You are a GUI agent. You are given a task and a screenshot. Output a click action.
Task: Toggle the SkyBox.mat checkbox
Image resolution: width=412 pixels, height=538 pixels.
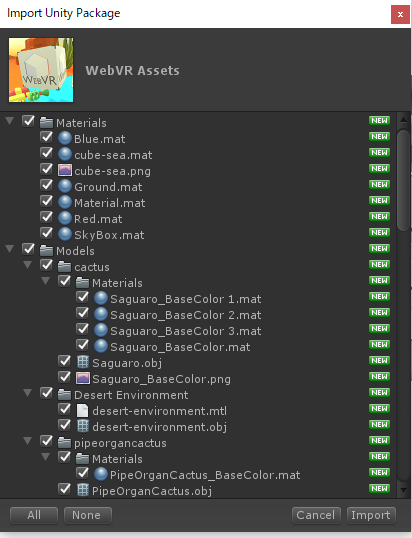[x=46, y=234]
